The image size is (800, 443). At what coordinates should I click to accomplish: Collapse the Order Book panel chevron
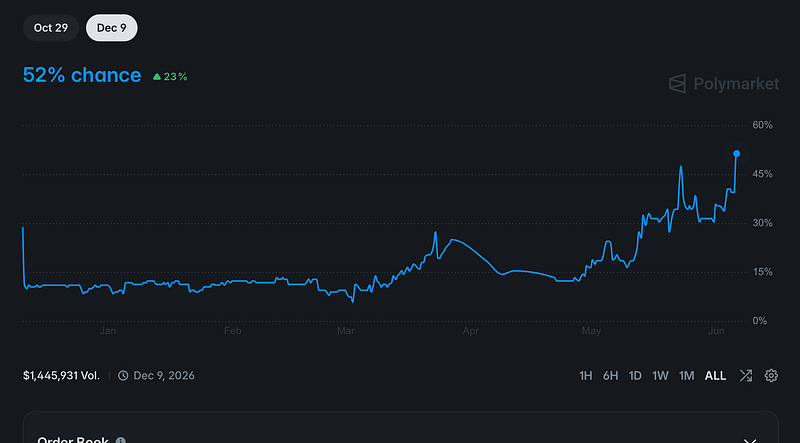tap(749, 441)
